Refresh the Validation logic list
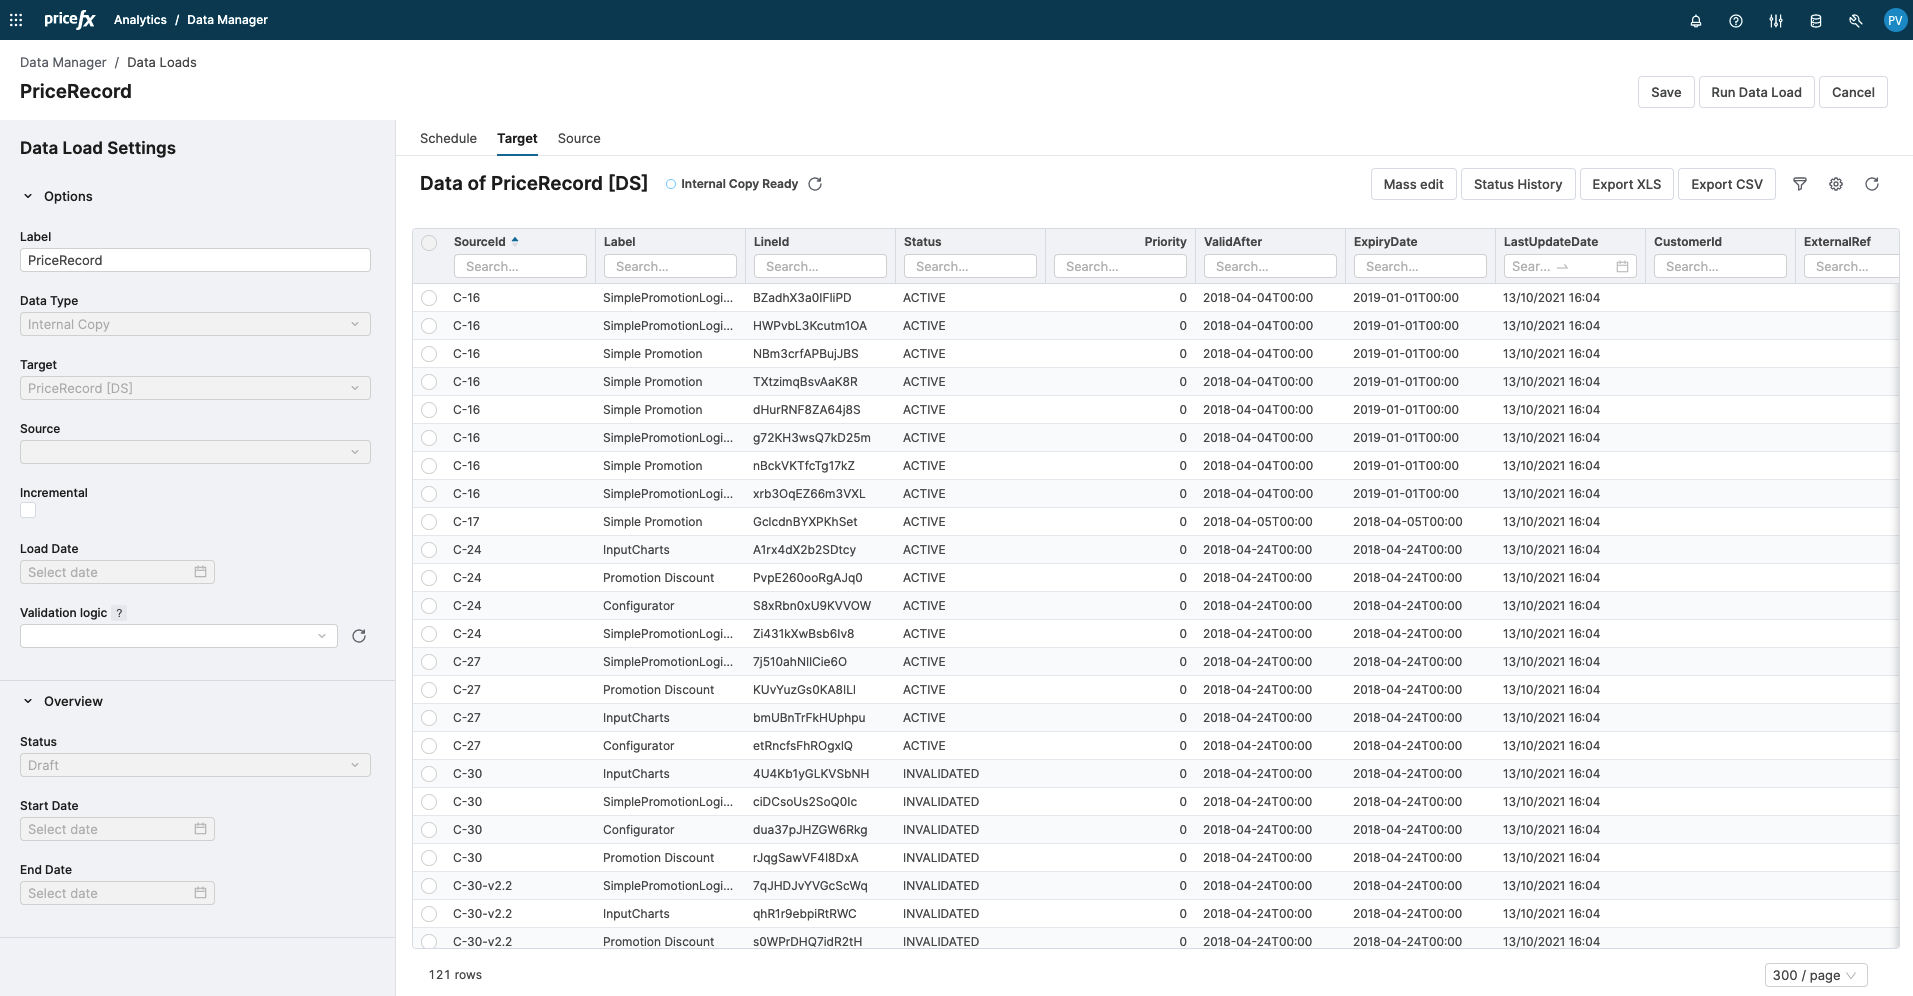The height and width of the screenshot is (996, 1913). [359, 636]
